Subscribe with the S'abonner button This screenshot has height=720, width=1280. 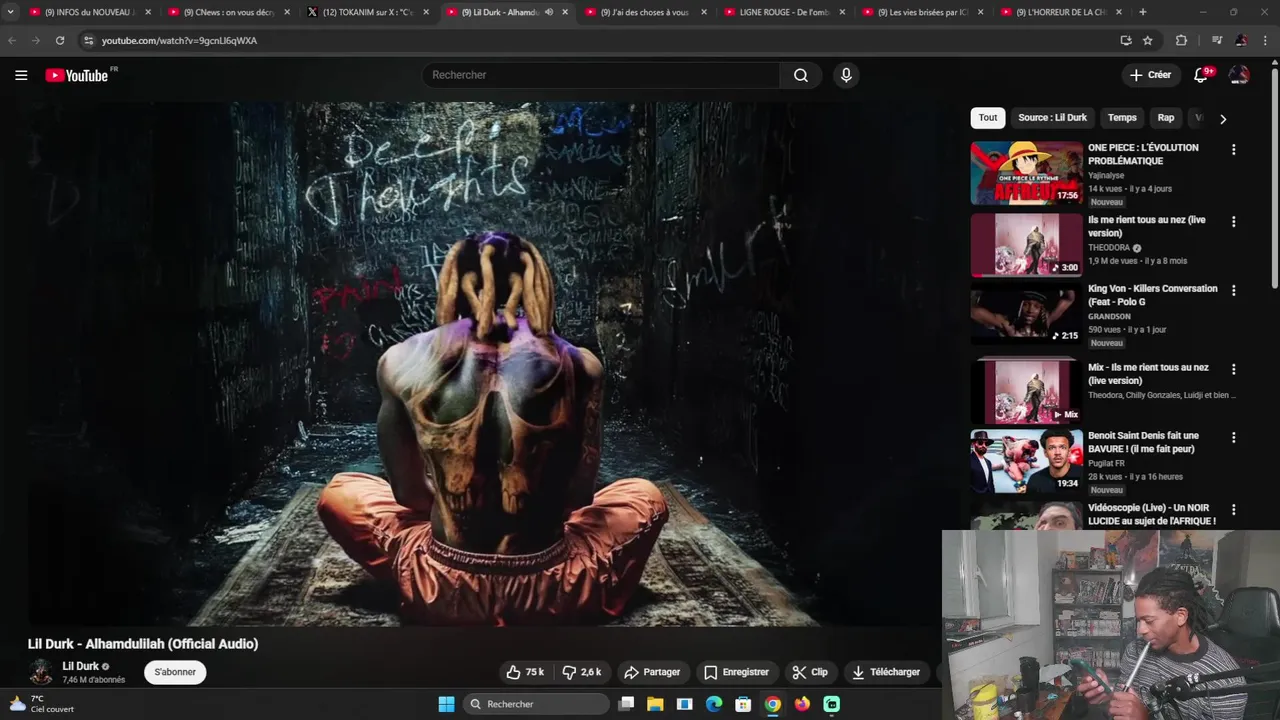pyautogui.click(x=175, y=672)
